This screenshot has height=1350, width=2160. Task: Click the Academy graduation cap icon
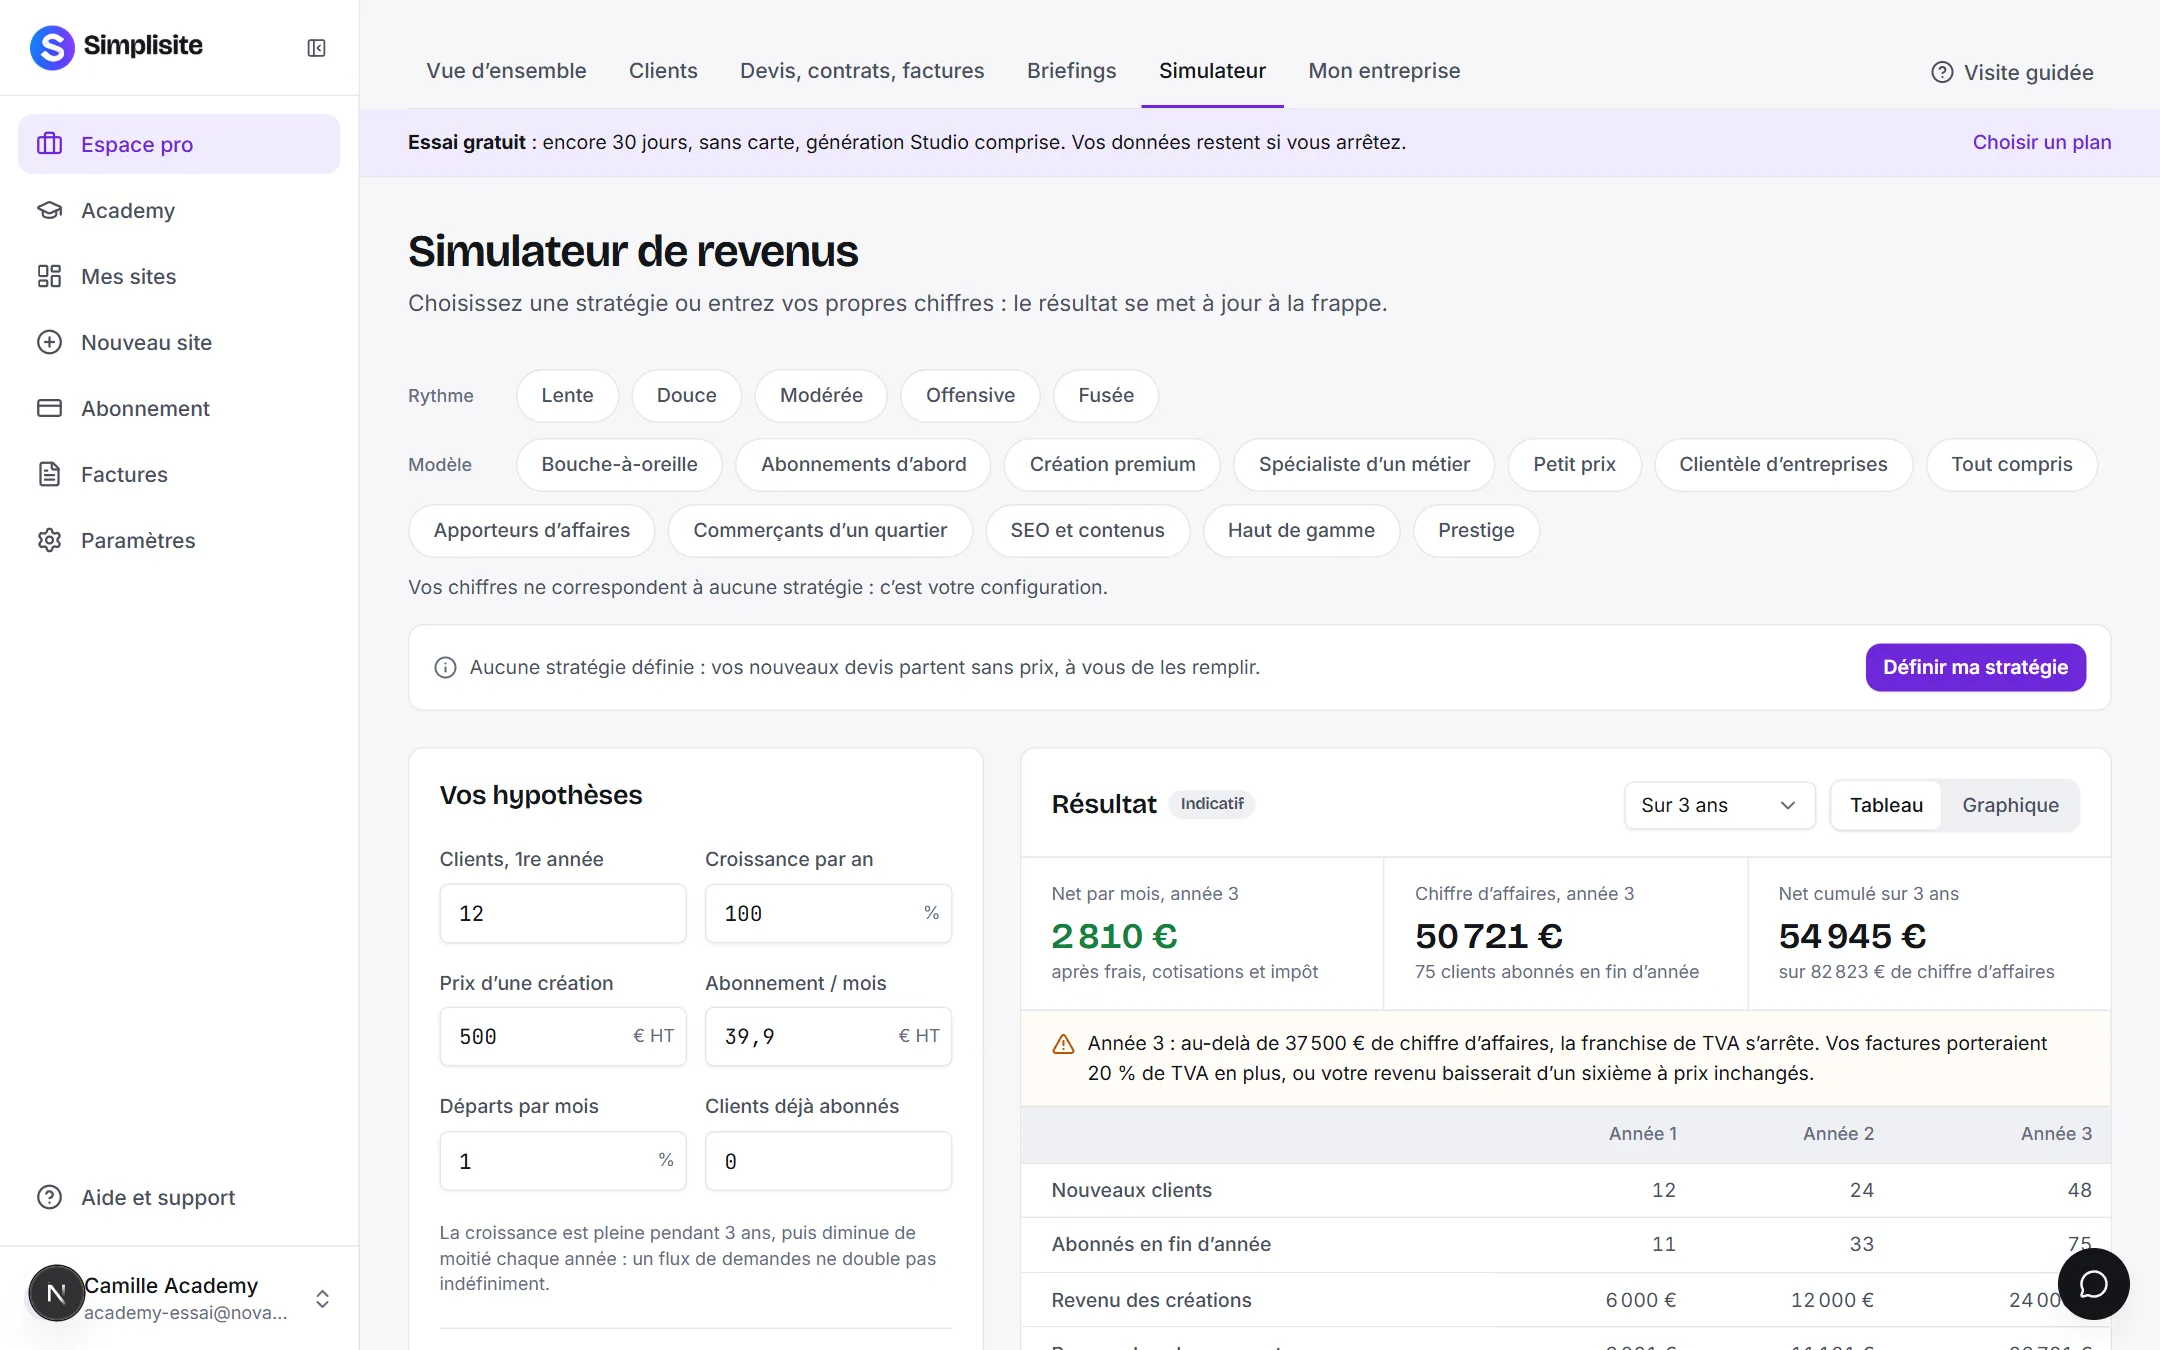pos(49,210)
